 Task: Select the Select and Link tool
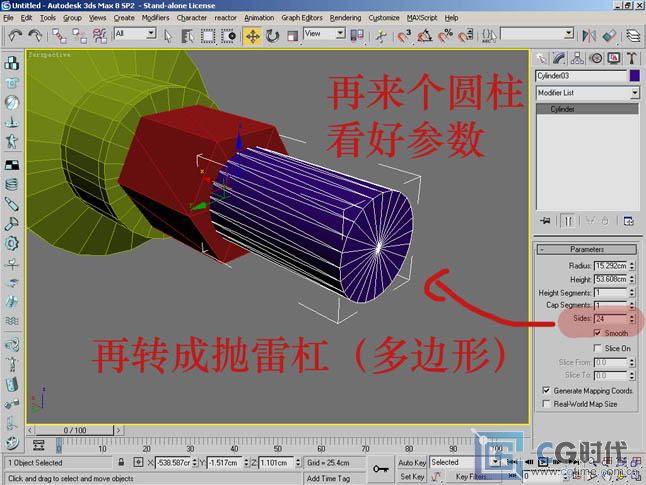(59, 36)
